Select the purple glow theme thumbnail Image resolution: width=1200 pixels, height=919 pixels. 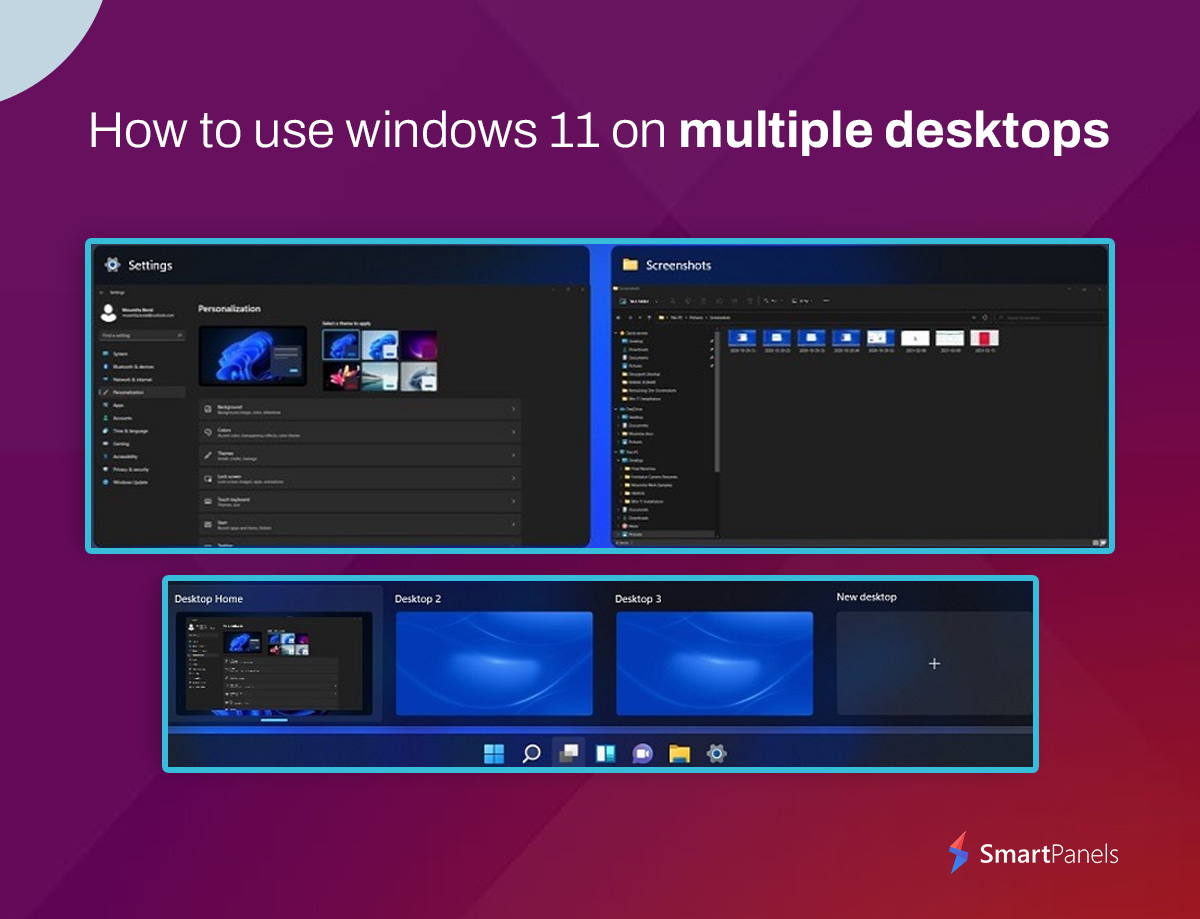(419, 345)
